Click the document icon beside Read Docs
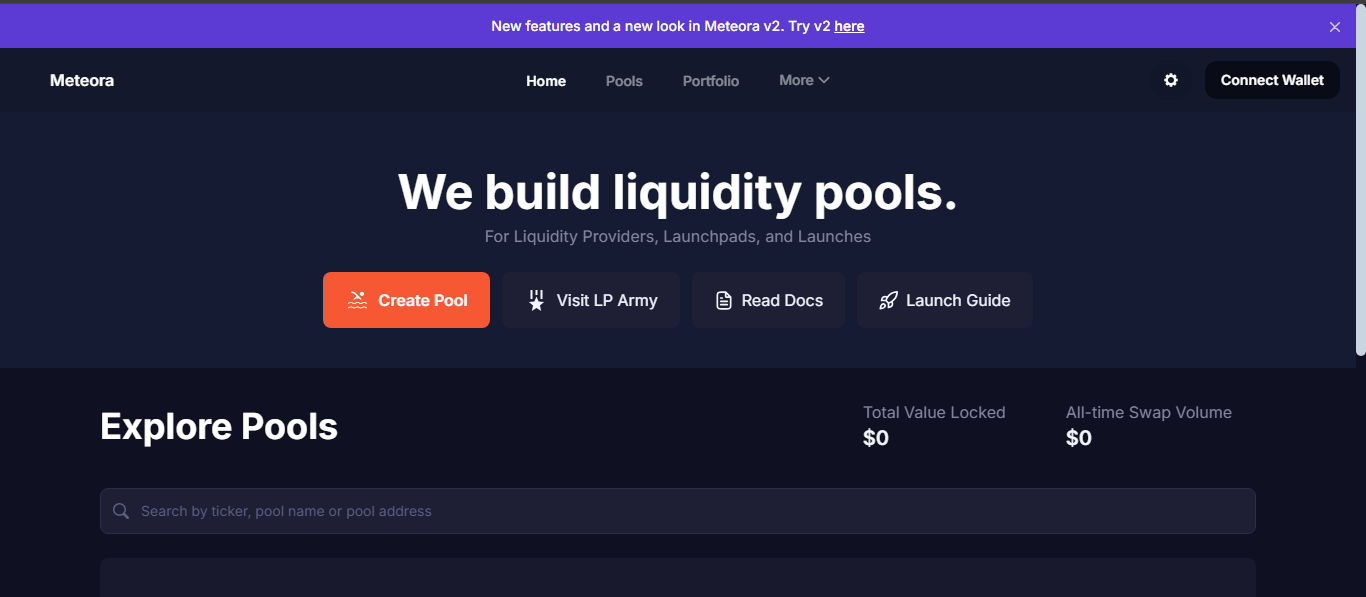This screenshot has width=1366, height=597. point(724,300)
